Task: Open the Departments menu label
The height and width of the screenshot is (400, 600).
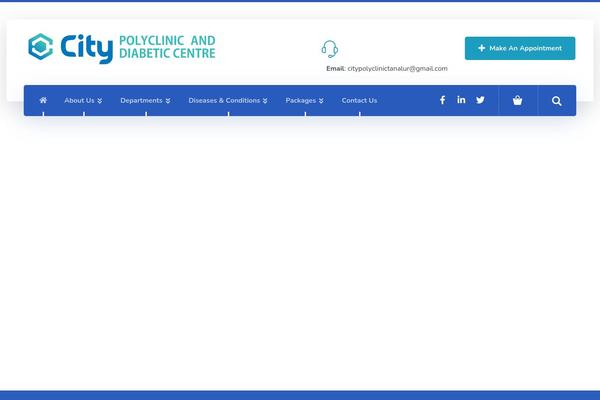Action: tap(141, 100)
